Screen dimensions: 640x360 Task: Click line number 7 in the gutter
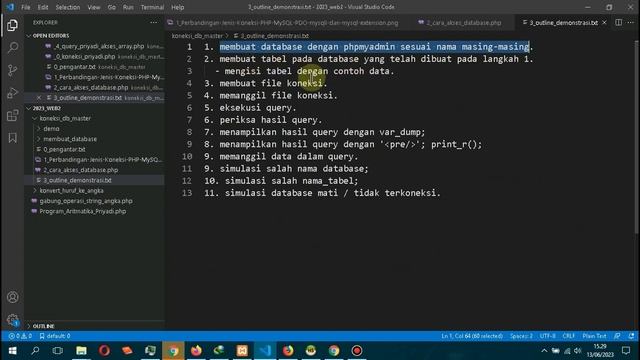click(189, 120)
